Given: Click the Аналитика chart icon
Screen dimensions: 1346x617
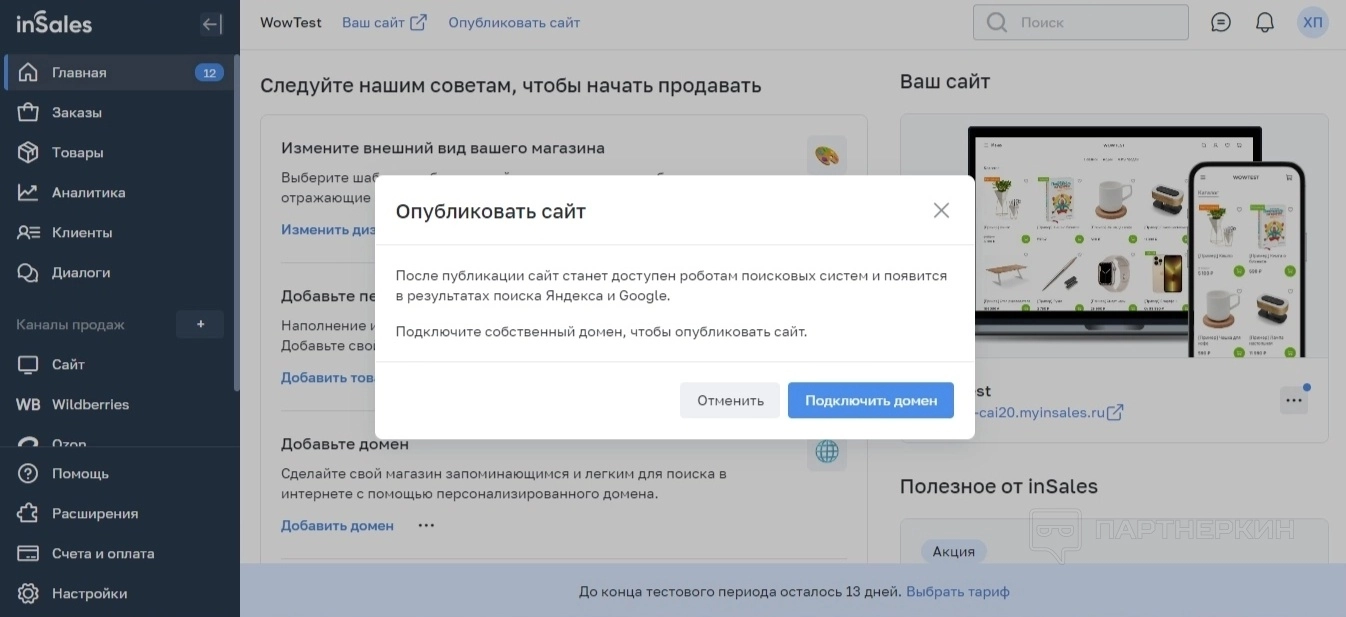Looking at the screenshot, I should point(28,192).
